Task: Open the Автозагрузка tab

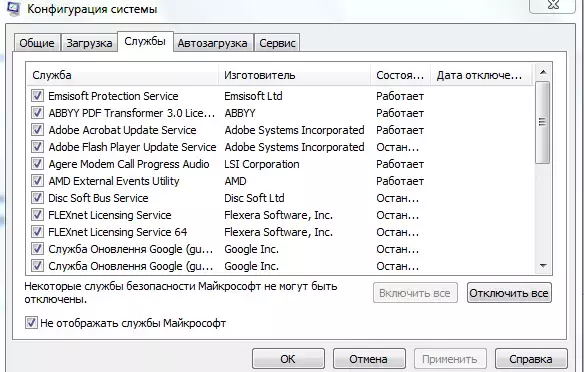Action: click(212, 43)
